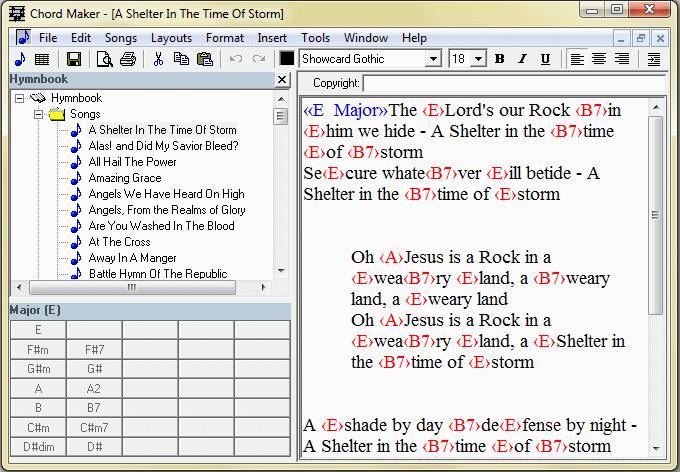Viewport: 680px width, 472px height.
Task: Insert the B7 chord from chord grid
Action: [x=94, y=408]
